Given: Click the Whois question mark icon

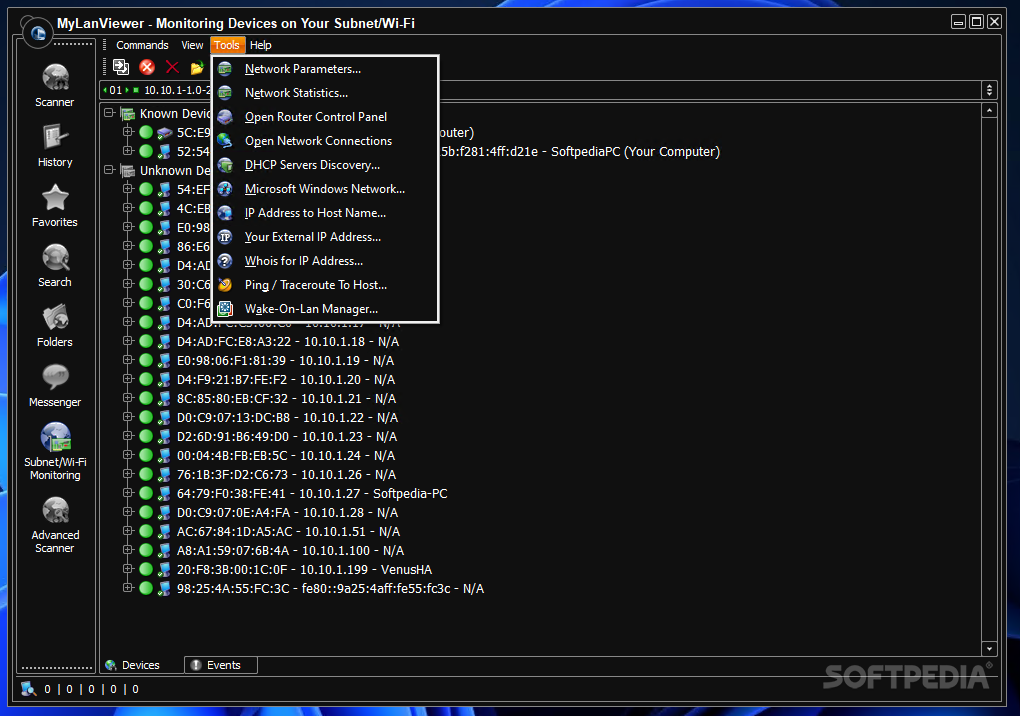Looking at the screenshot, I should 225,261.
